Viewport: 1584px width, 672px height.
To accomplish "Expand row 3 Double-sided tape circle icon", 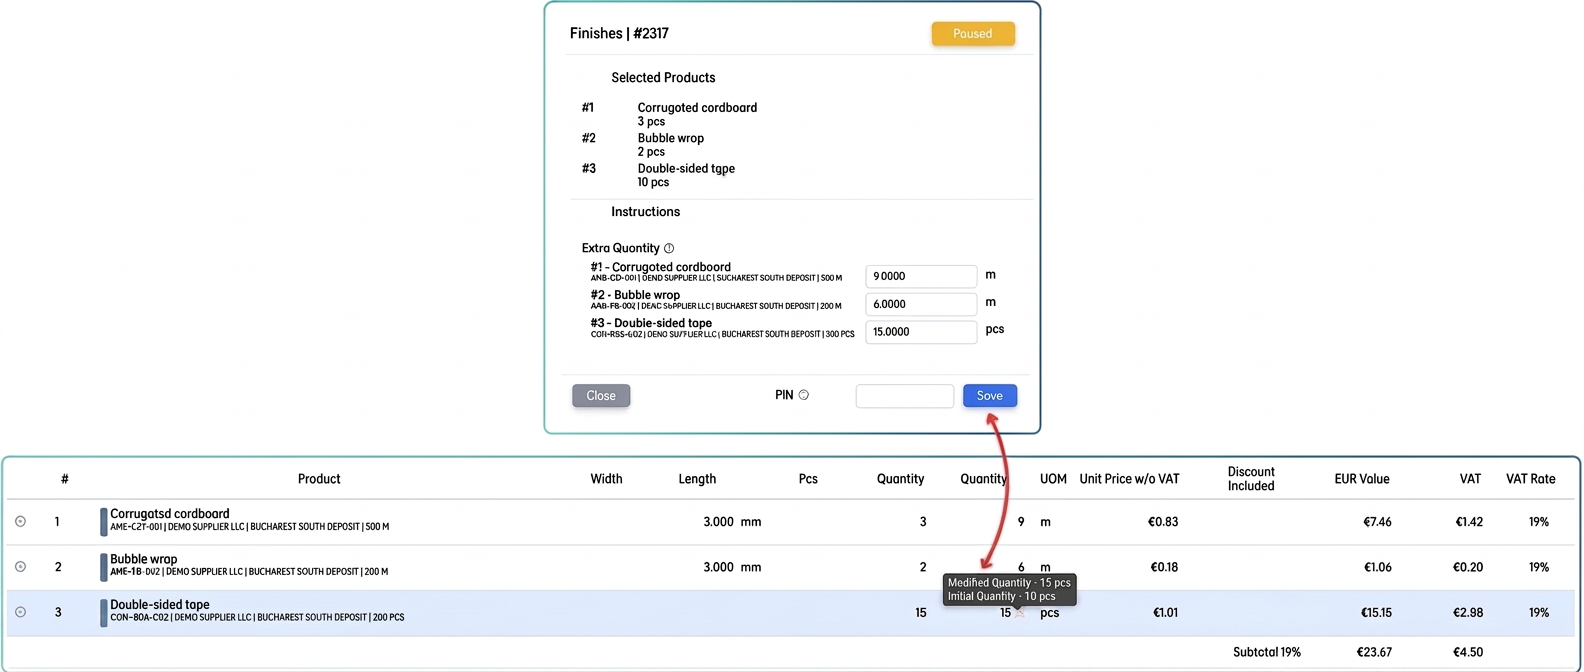I will [20, 612].
